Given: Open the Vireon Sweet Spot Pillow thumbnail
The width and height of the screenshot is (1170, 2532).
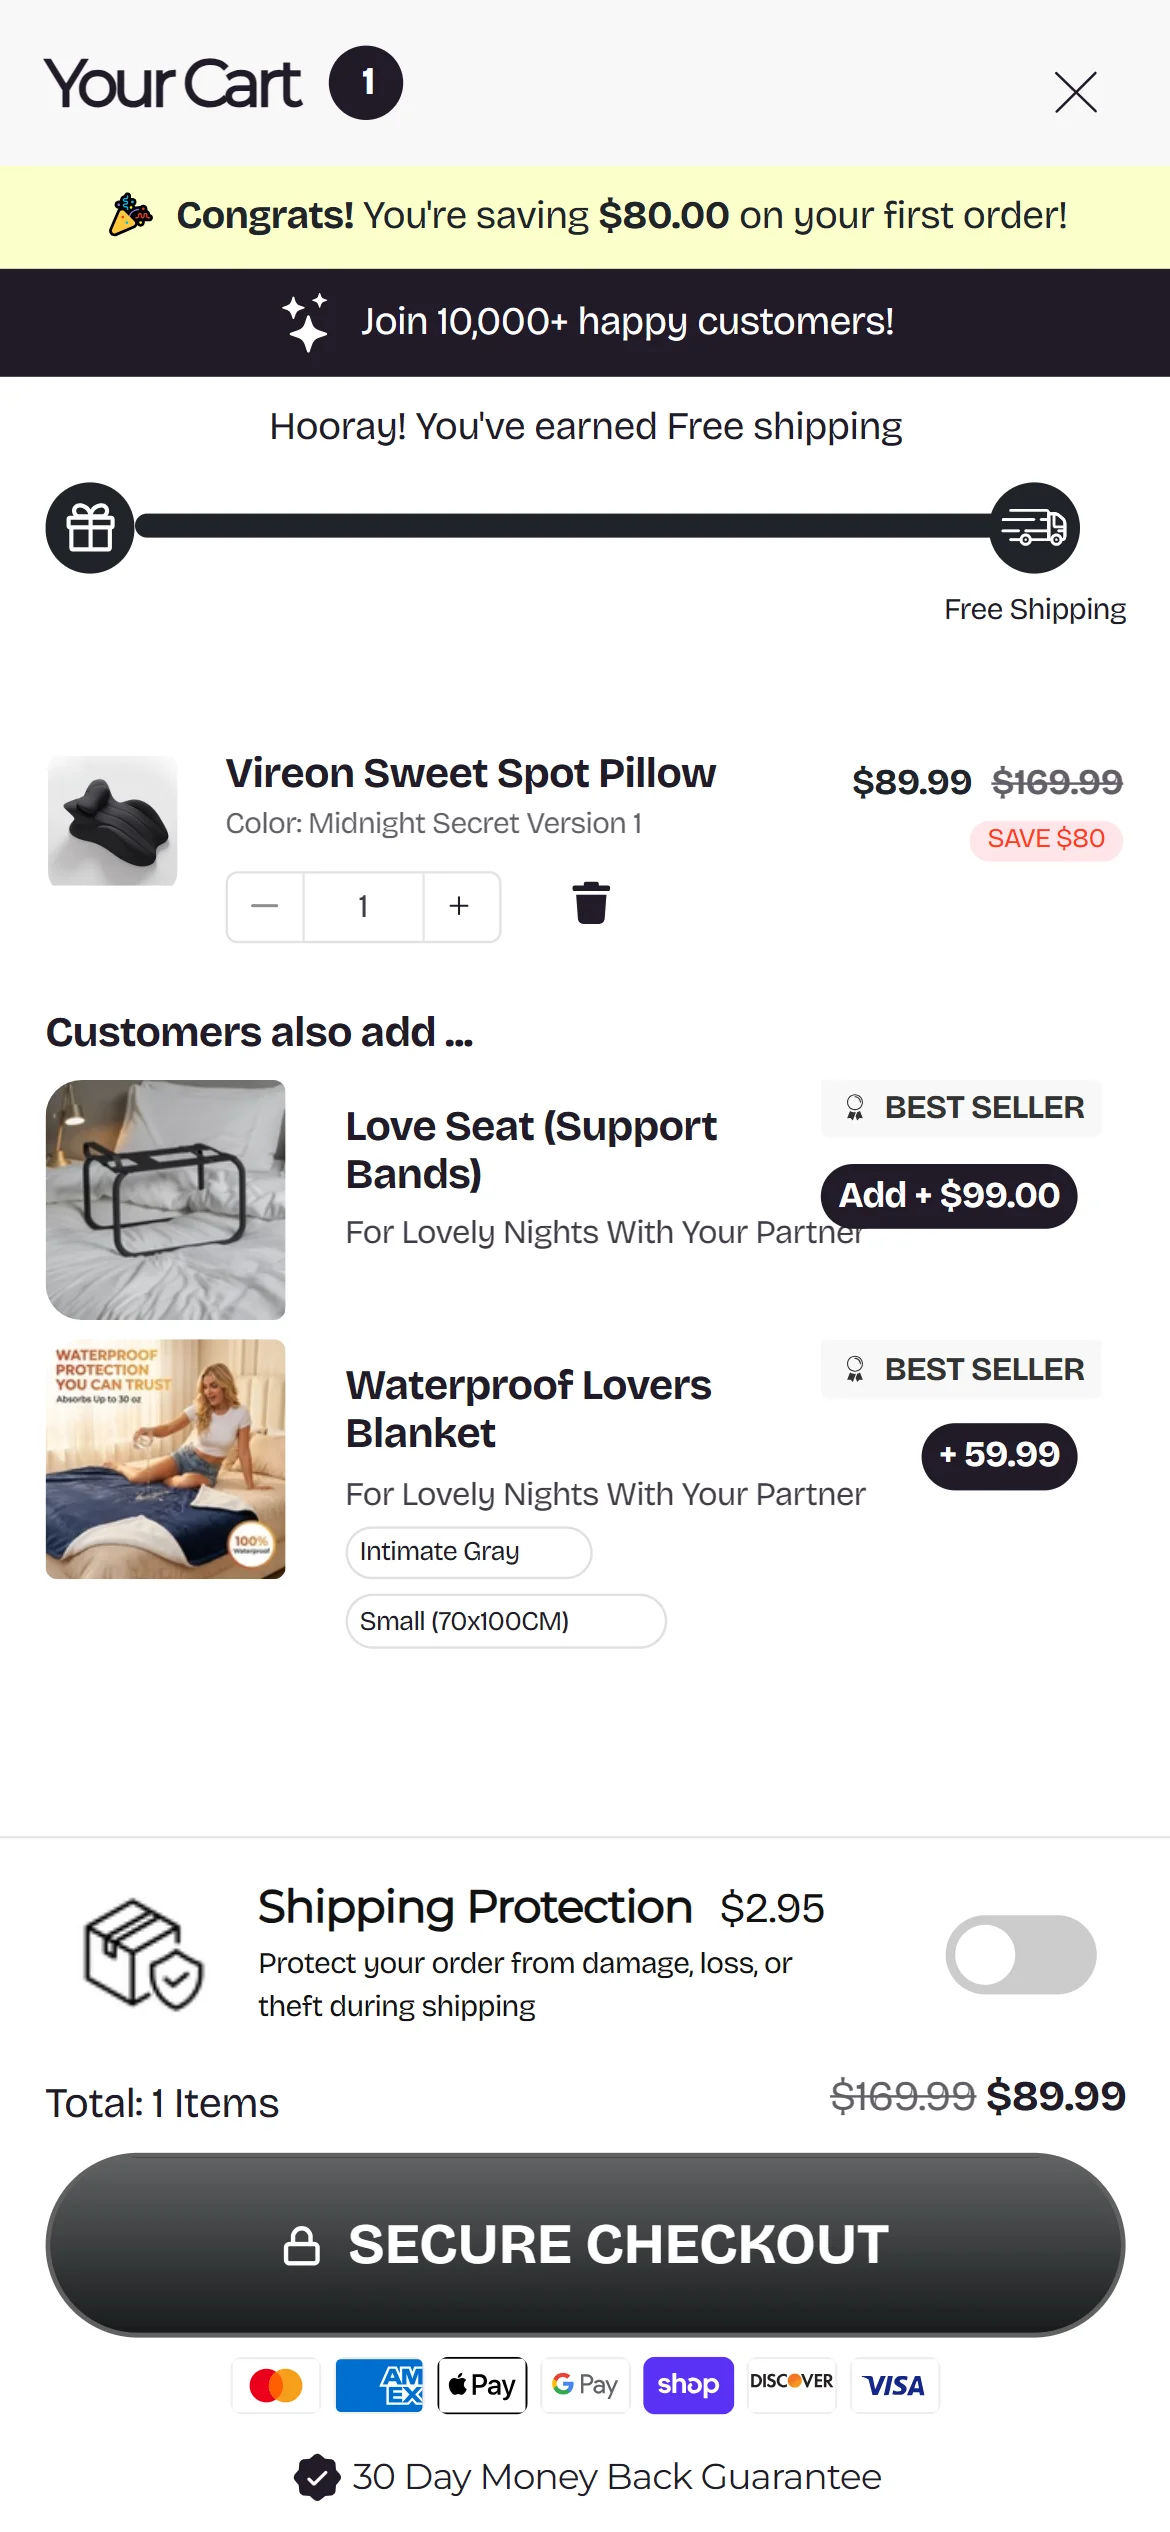Looking at the screenshot, I should (x=113, y=820).
